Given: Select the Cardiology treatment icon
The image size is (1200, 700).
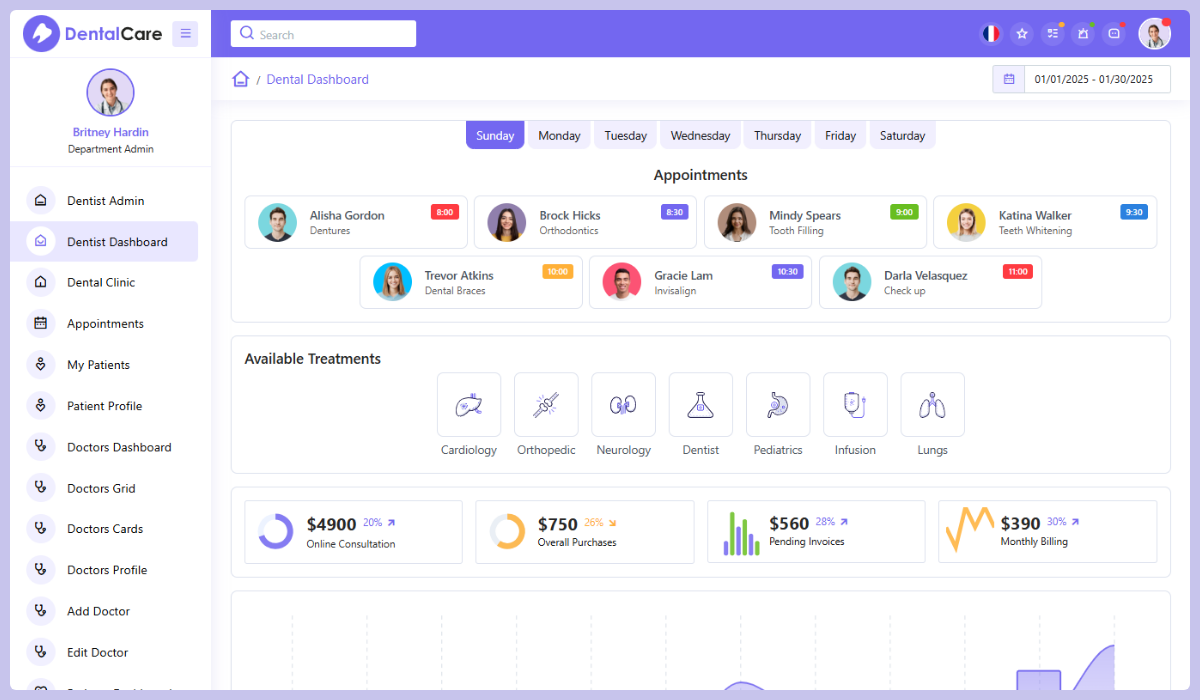Looking at the screenshot, I should pos(469,404).
